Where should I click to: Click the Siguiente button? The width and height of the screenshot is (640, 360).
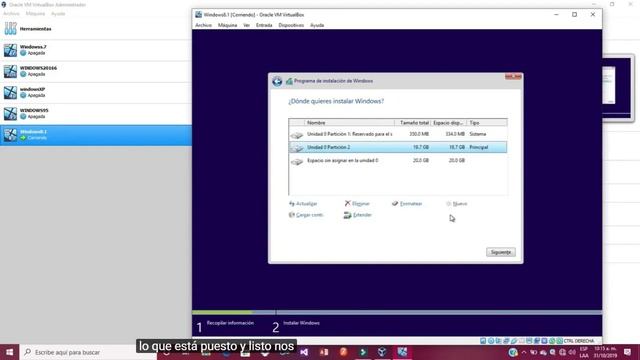click(x=501, y=252)
